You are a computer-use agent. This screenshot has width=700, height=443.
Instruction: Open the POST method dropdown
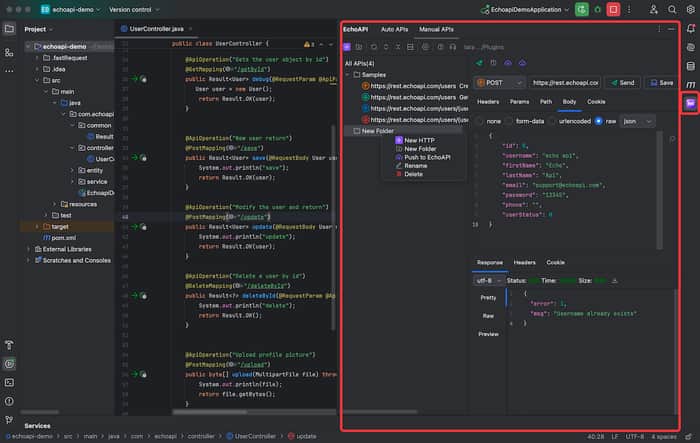pos(499,83)
